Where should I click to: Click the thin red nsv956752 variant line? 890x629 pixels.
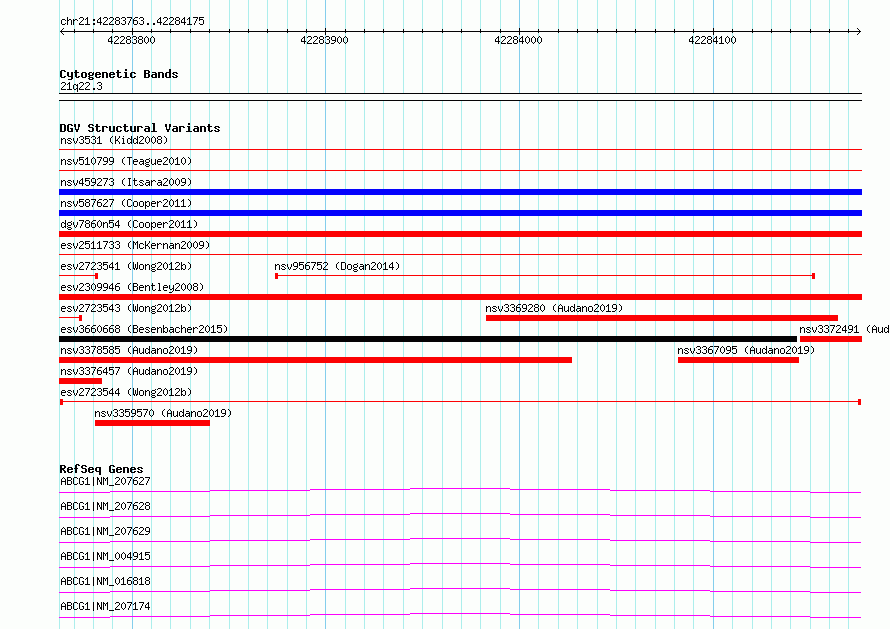pos(545,276)
